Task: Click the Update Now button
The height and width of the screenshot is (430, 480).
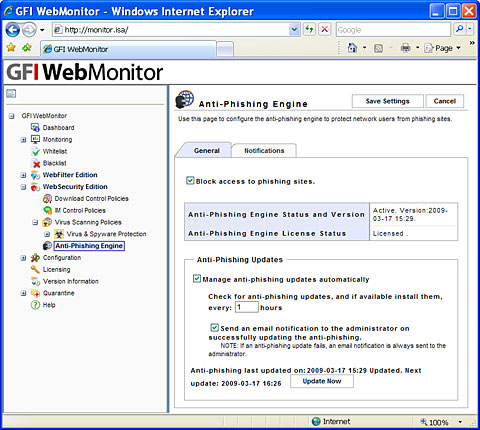Action: 322,381
